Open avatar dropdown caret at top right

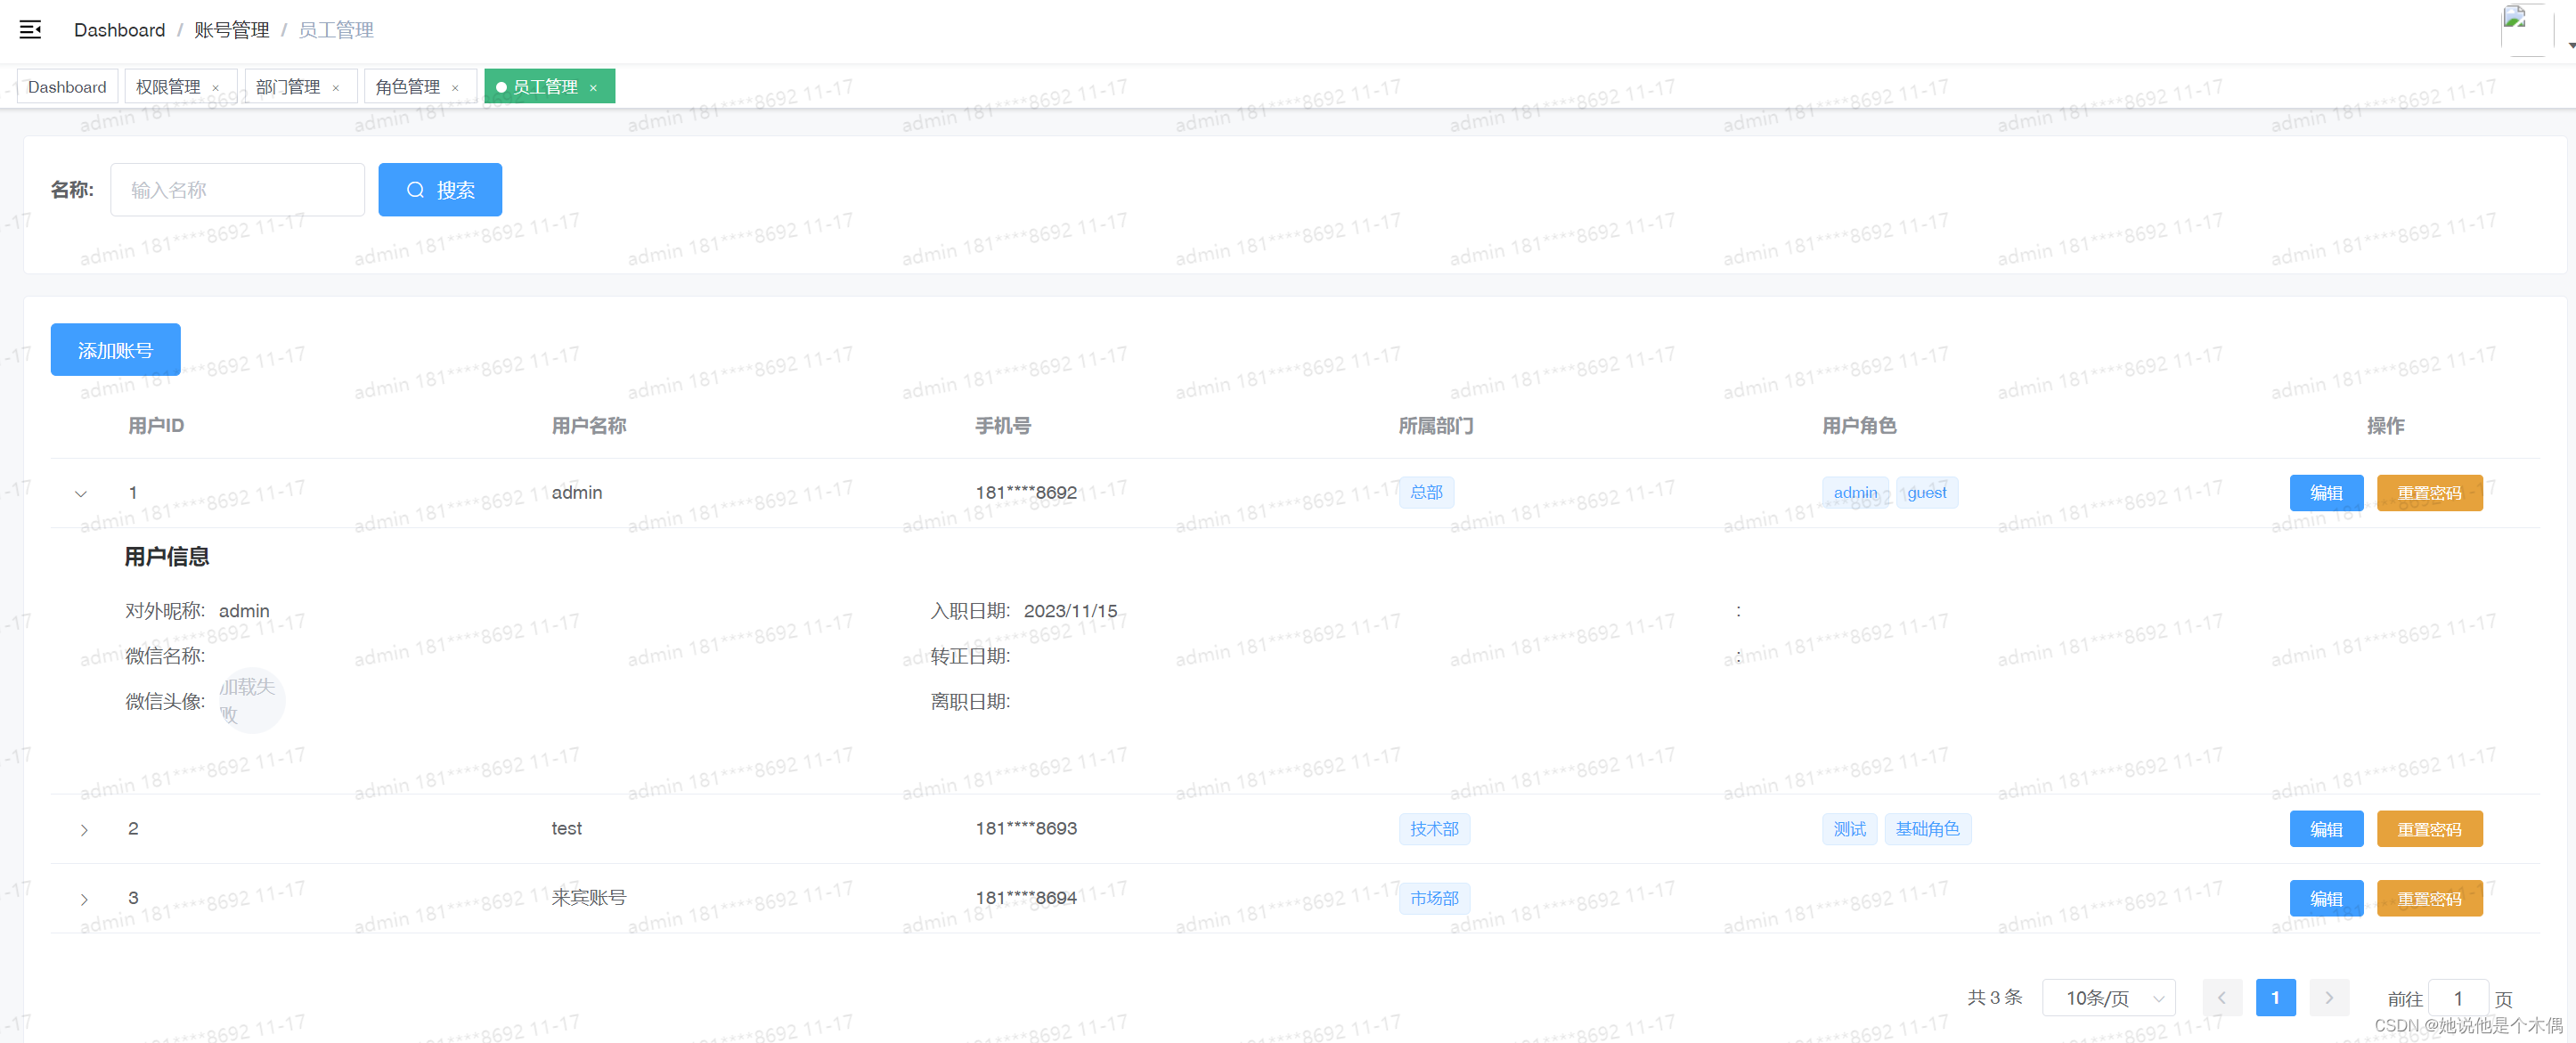[2571, 45]
